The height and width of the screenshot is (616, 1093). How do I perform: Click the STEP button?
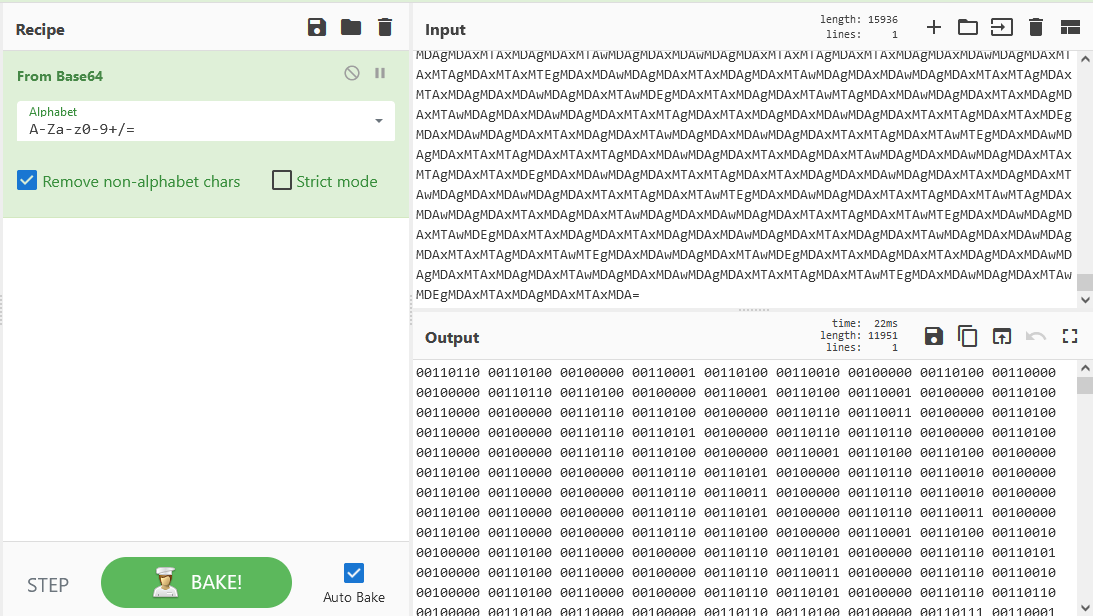pos(48,585)
